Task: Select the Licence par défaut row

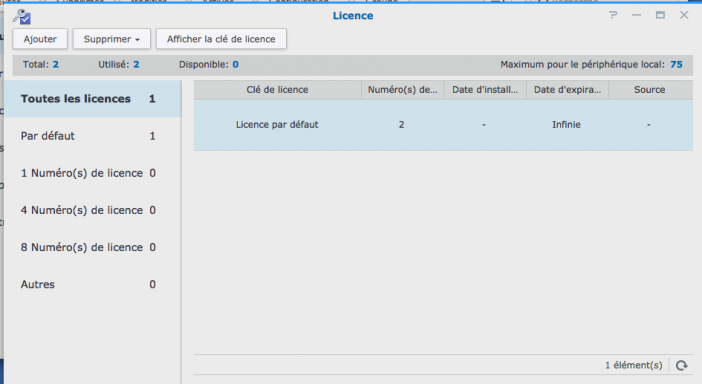Action: point(443,125)
